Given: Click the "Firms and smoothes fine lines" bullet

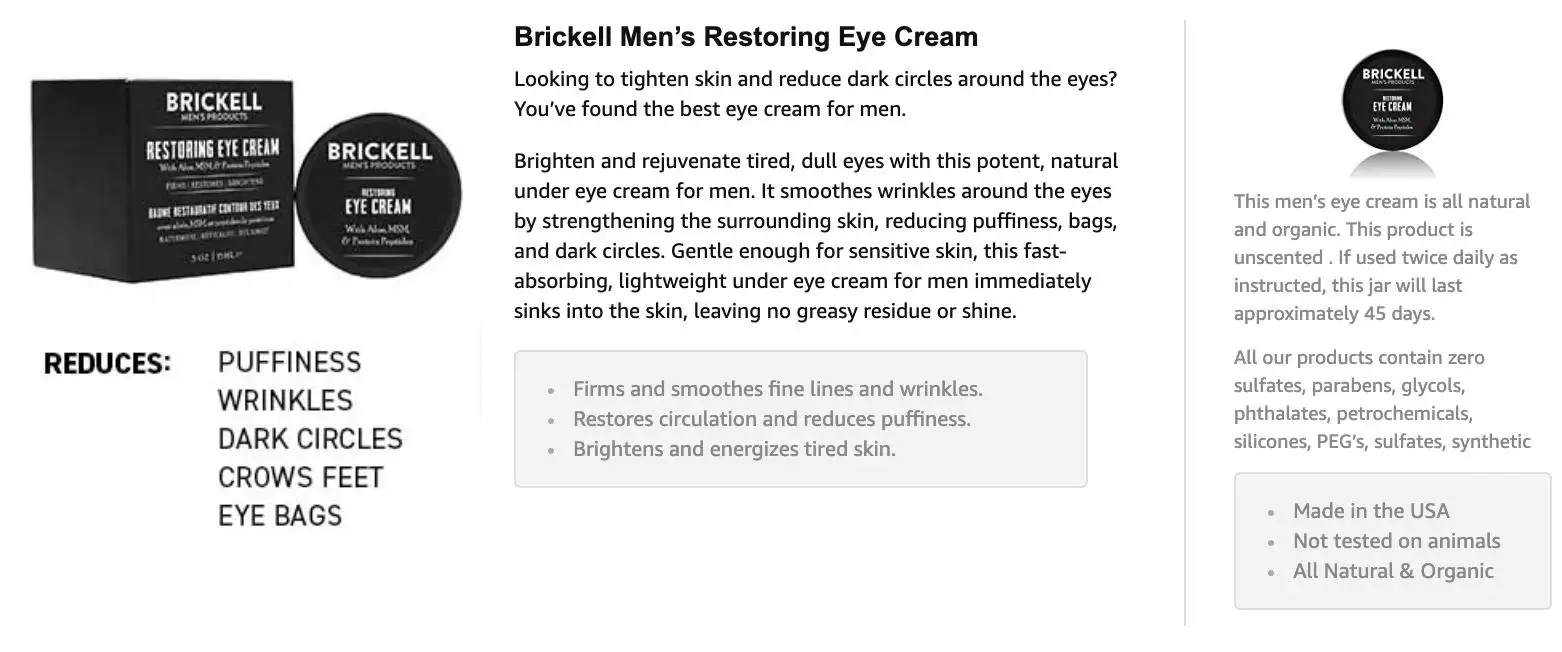Looking at the screenshot, I should [777, 389].
